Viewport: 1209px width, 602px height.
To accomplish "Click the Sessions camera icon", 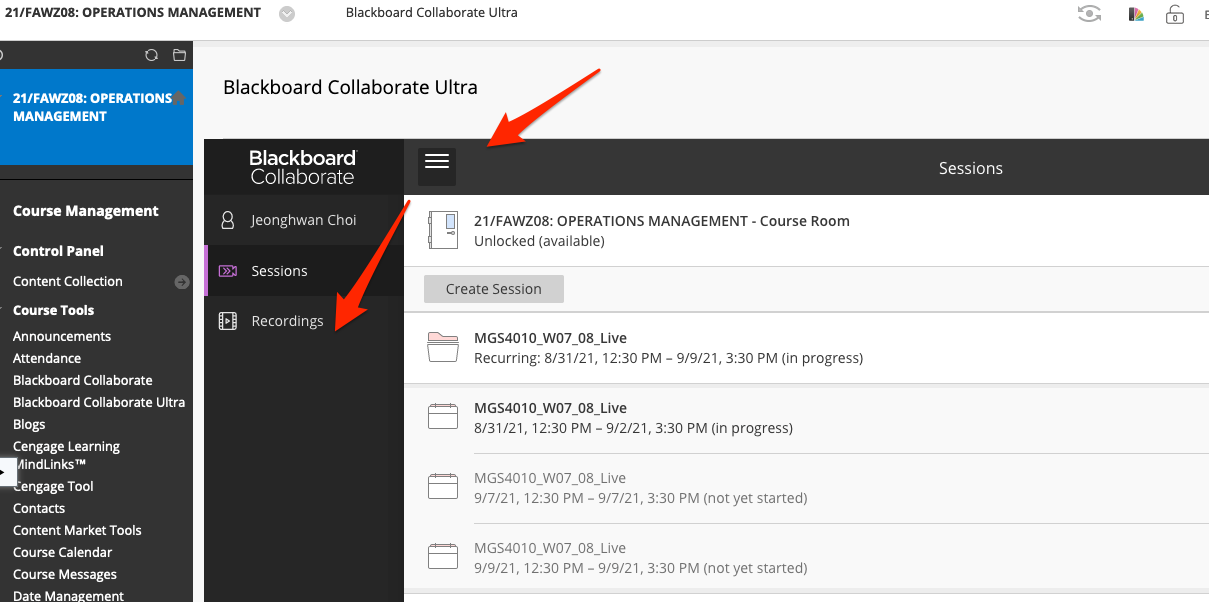I will point(228,271).
